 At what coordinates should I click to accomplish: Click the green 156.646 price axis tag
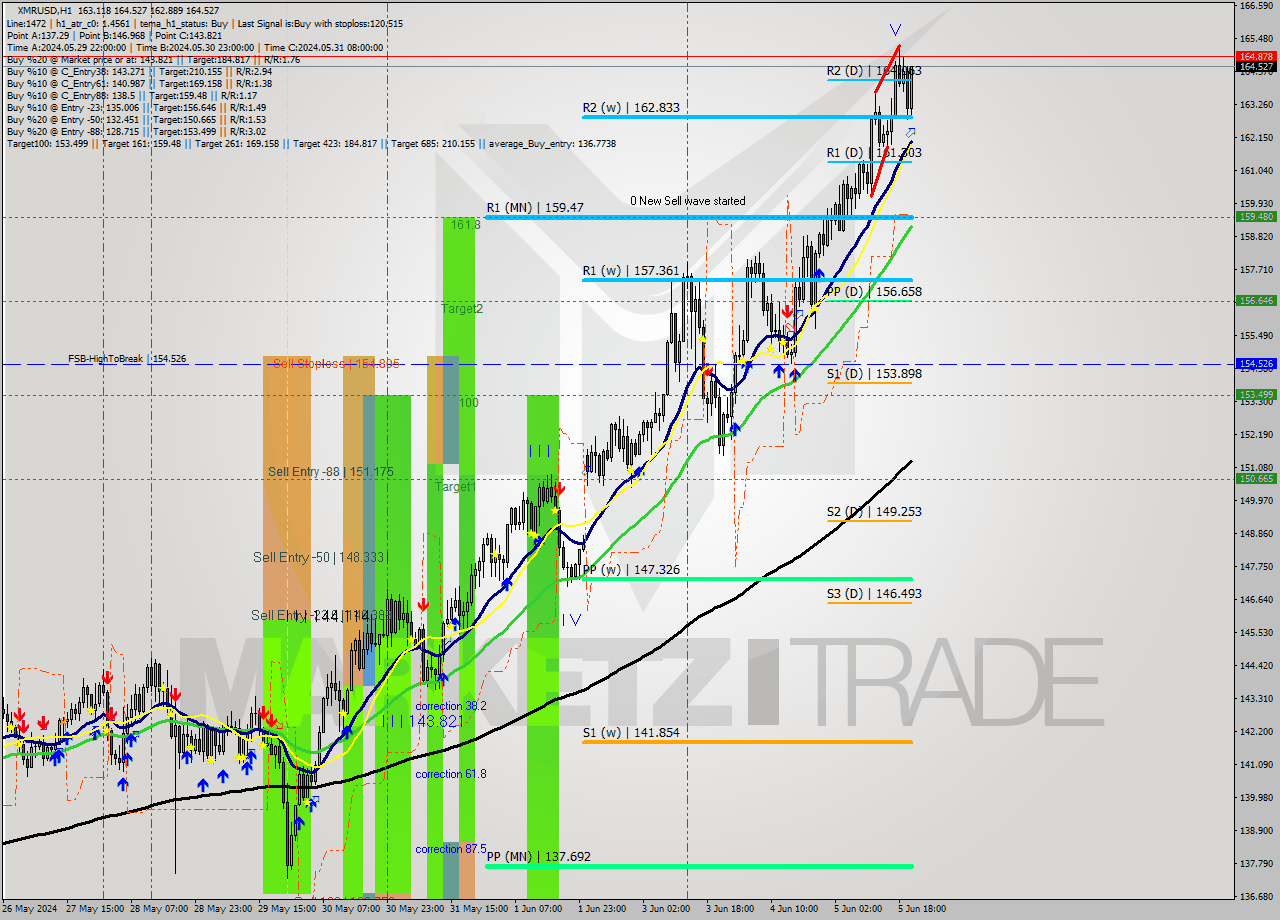[x=1256, y=300]
